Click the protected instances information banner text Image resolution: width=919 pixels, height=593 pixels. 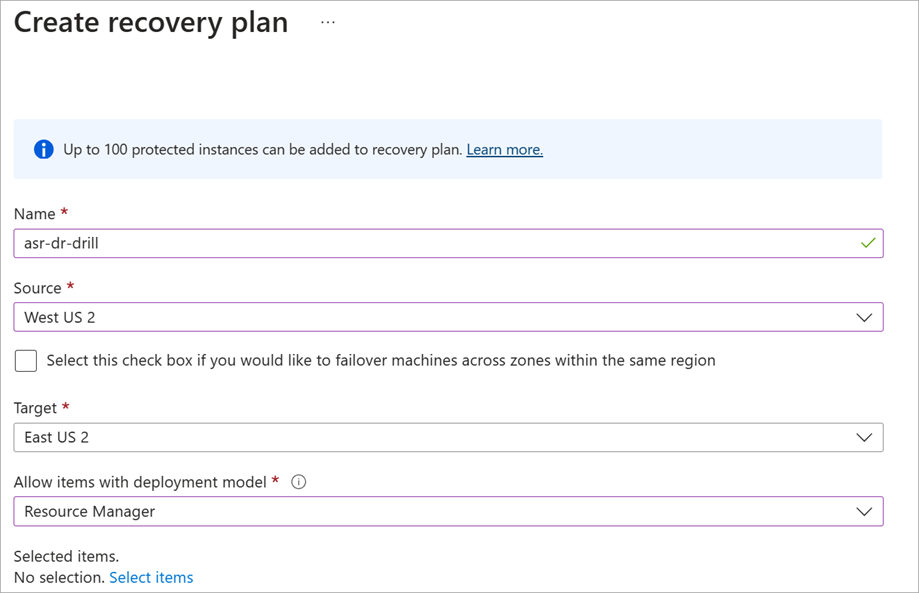(x=263, y=150)
